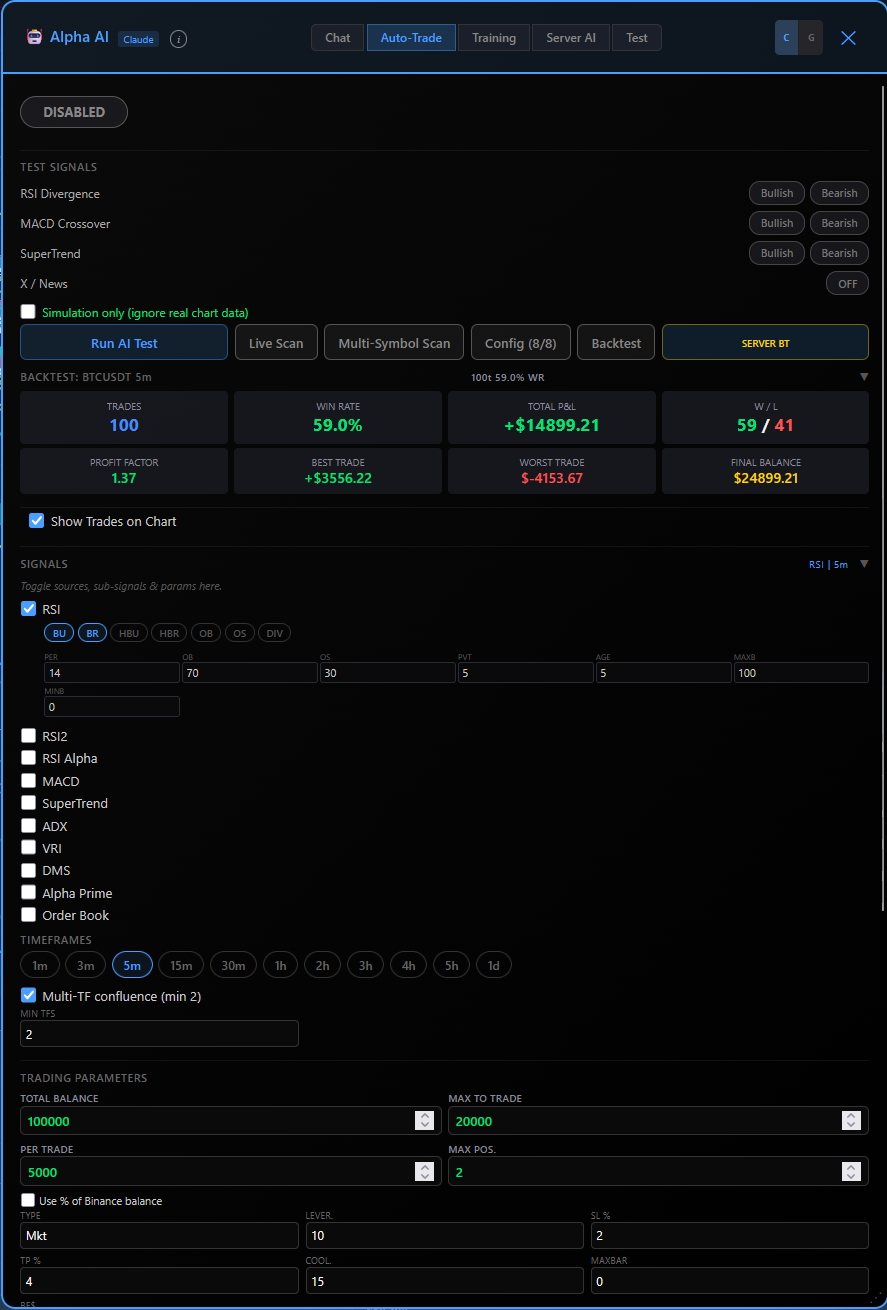Expand the BACKTEST BTCUSDT 5m results section
887x1310 pixels.
click(x=864, y=377)
